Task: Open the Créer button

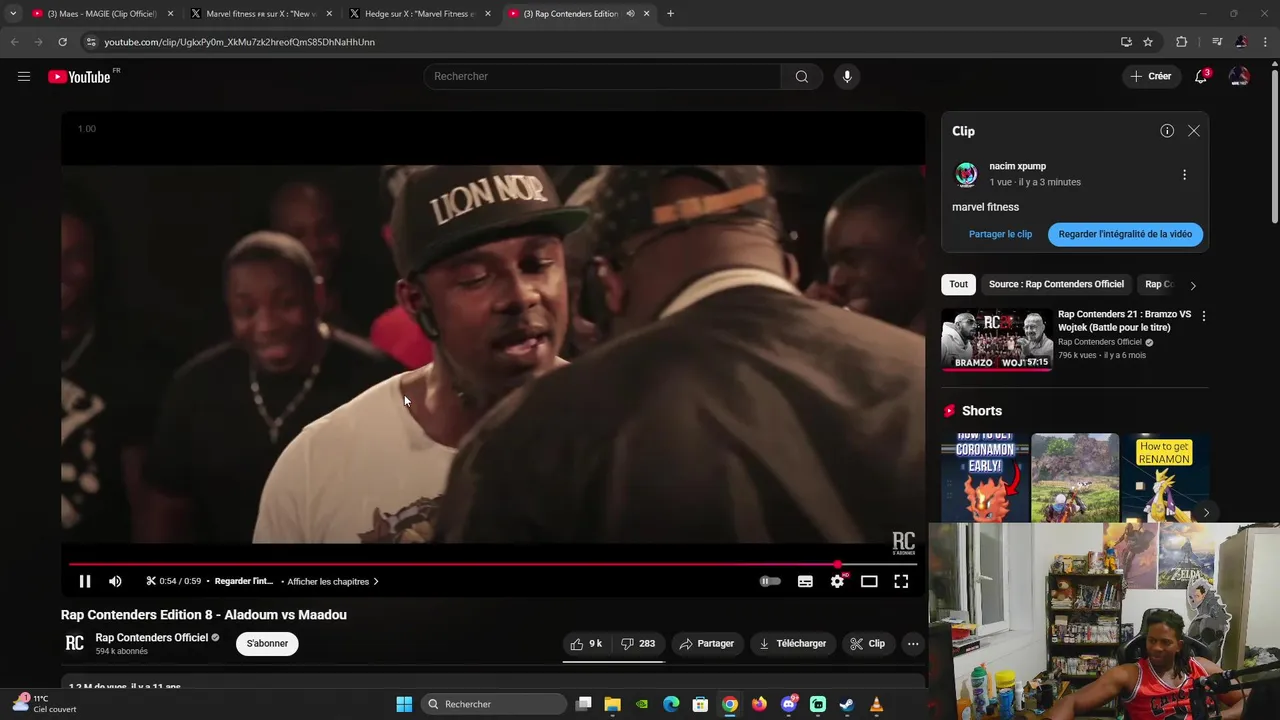Action: (1150, 76)
